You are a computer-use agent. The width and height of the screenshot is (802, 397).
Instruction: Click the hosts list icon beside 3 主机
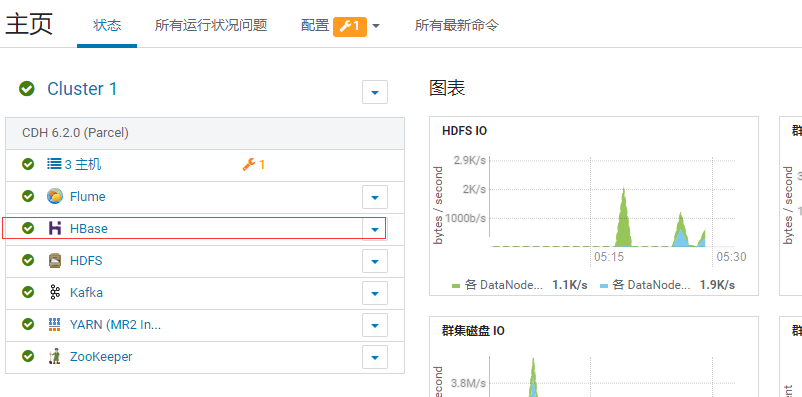point(54,164)
